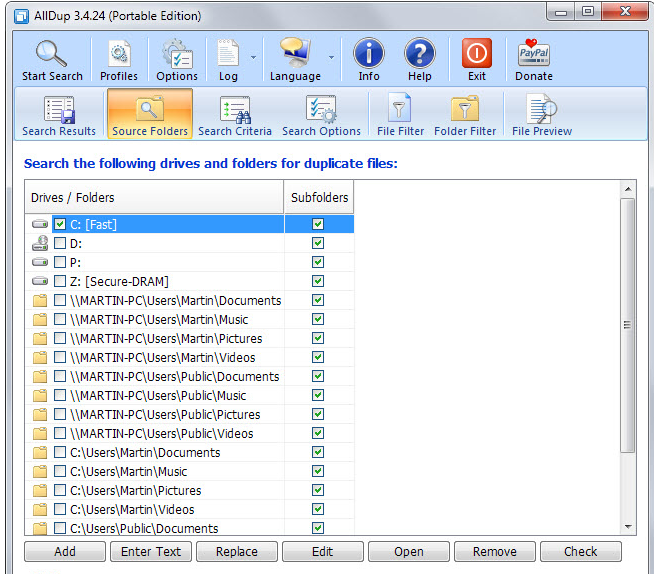
Task: Expand the Language dropdown arrow
Action: 331,57
